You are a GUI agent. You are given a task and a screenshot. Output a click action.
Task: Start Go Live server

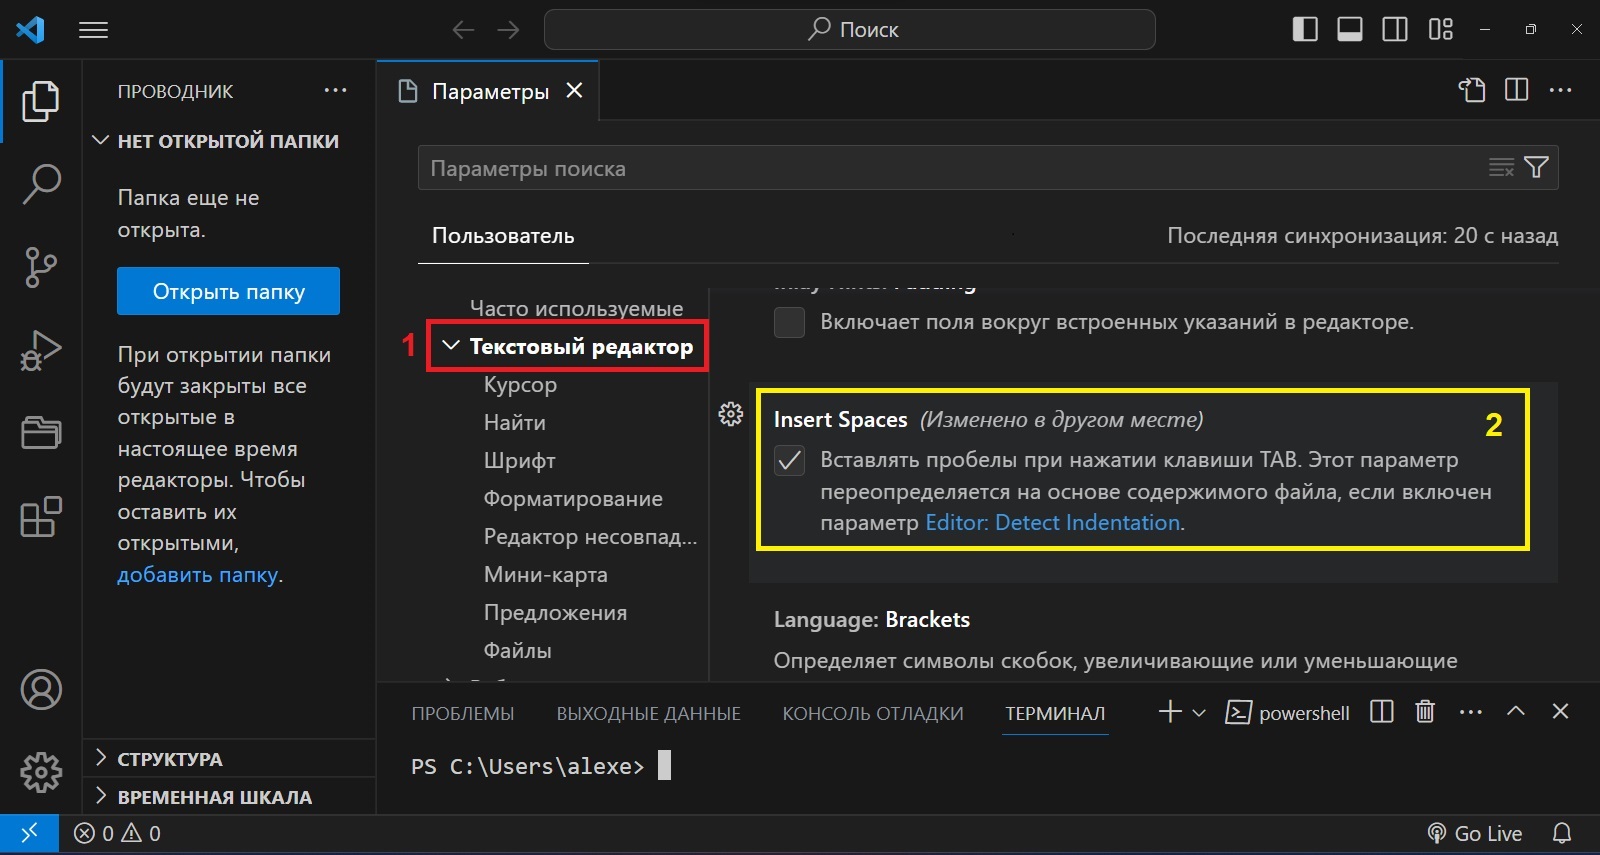point(1475,833)
